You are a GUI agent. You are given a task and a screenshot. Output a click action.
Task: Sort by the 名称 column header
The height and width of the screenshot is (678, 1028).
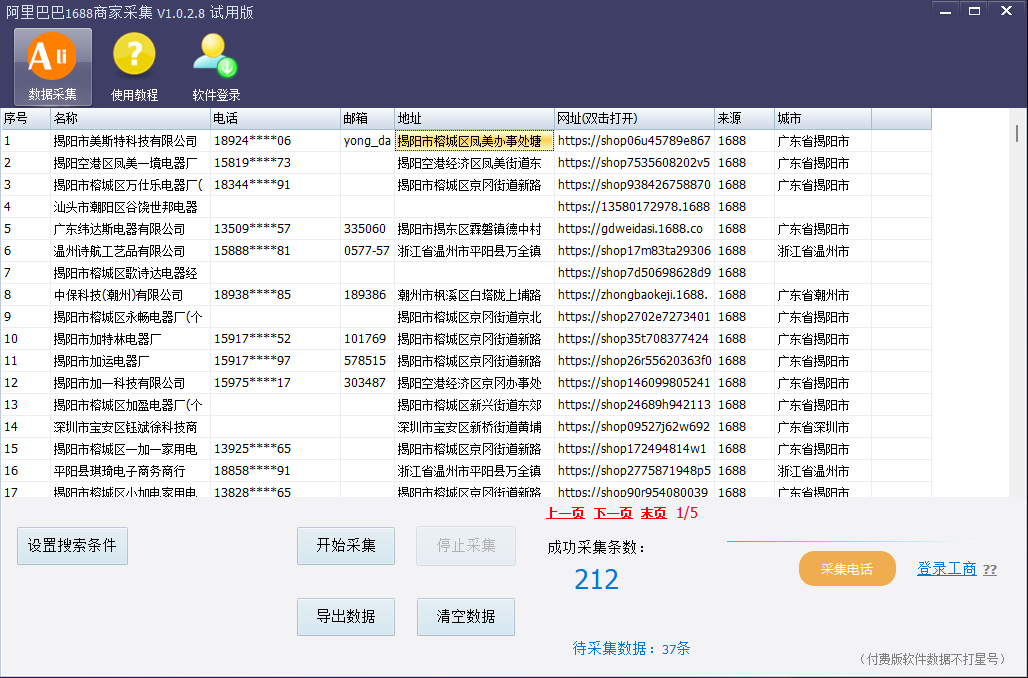coord(130,118)
